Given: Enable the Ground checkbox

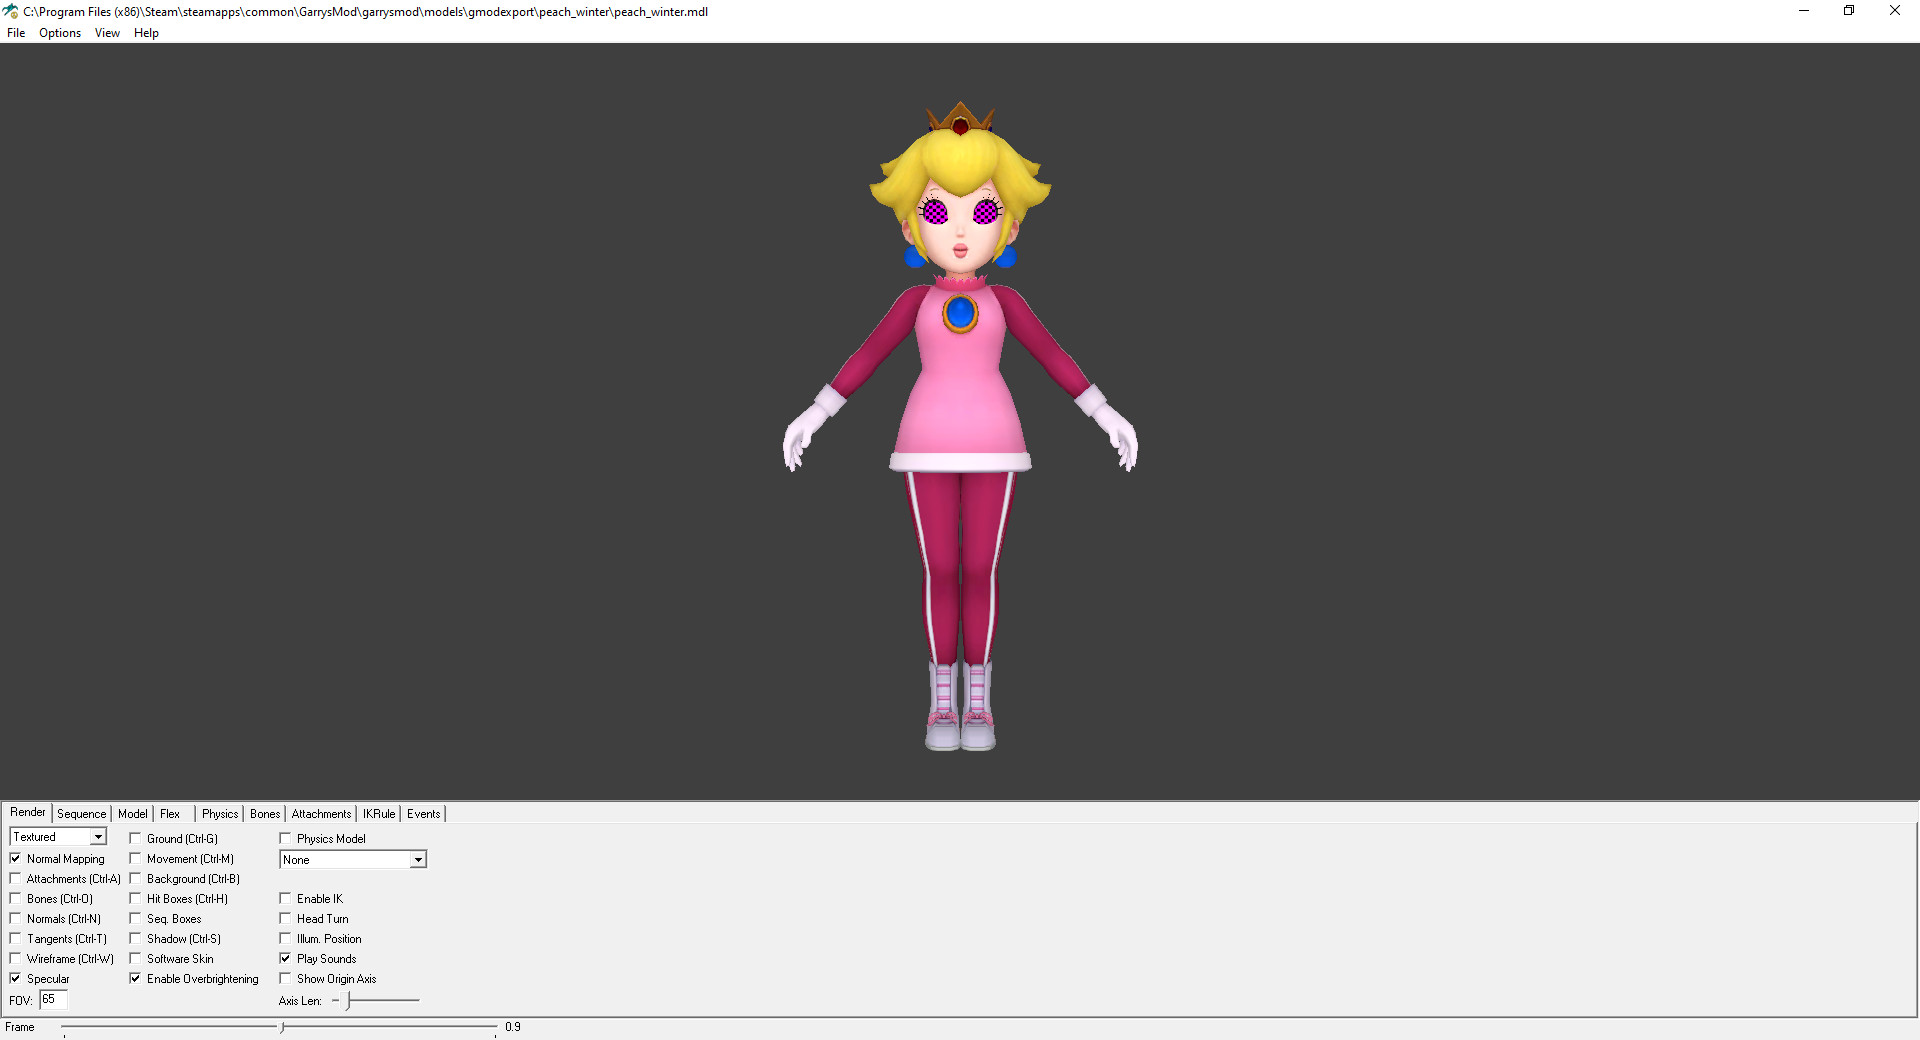Looking at the screenshot, I should coord(136,838).
